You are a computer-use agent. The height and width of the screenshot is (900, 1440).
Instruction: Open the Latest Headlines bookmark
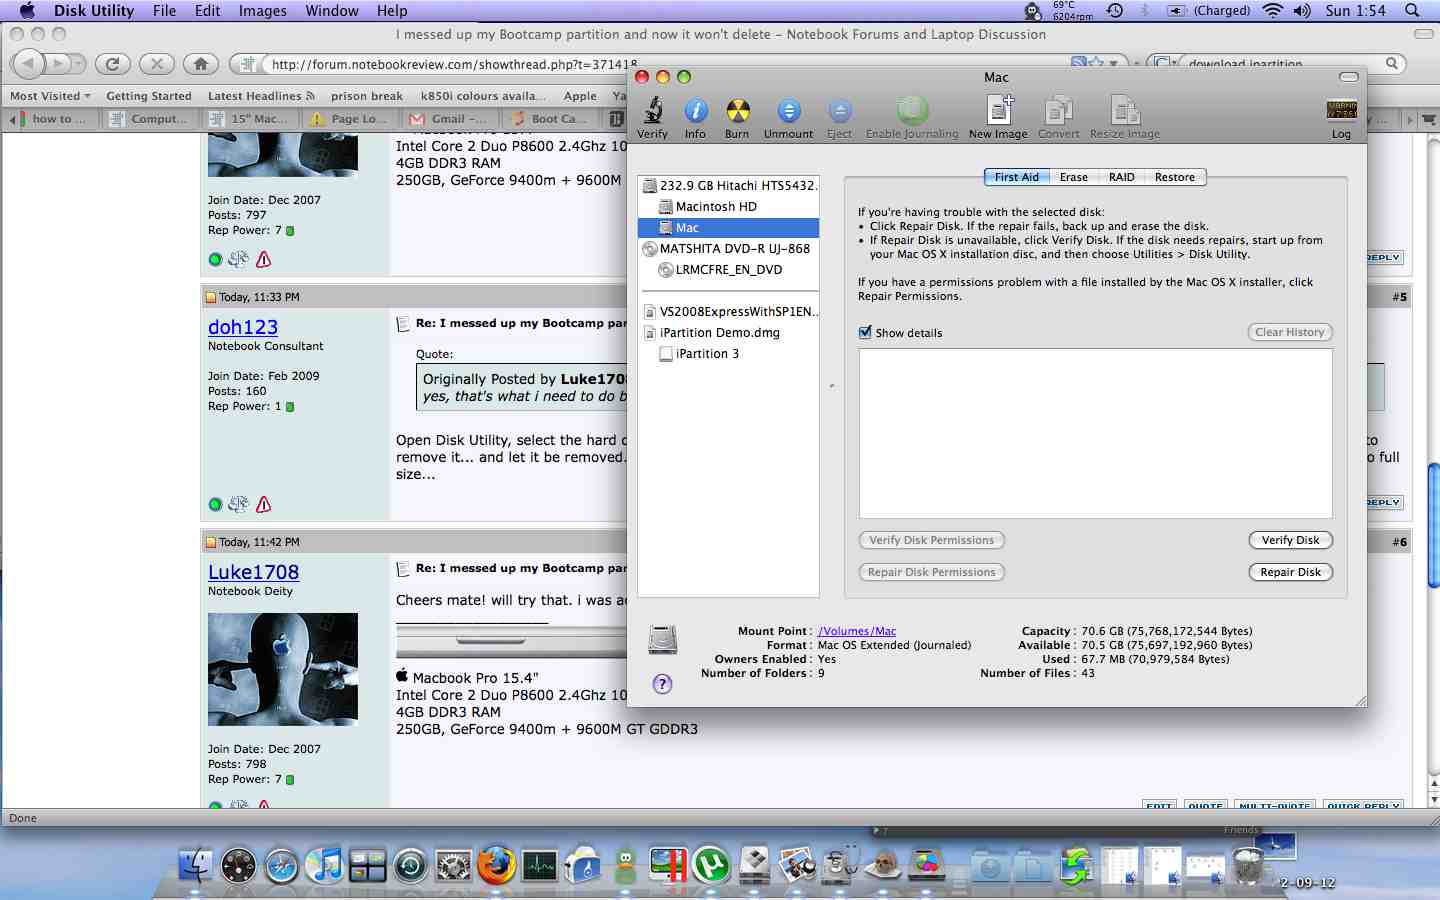tap(261, 96)
